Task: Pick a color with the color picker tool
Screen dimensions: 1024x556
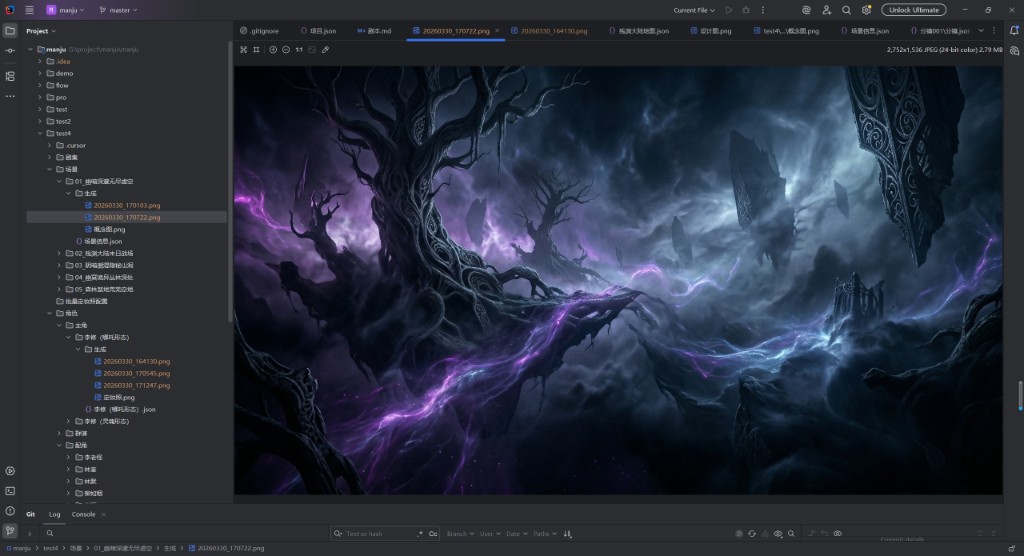Action: click(x=326, y=49)
